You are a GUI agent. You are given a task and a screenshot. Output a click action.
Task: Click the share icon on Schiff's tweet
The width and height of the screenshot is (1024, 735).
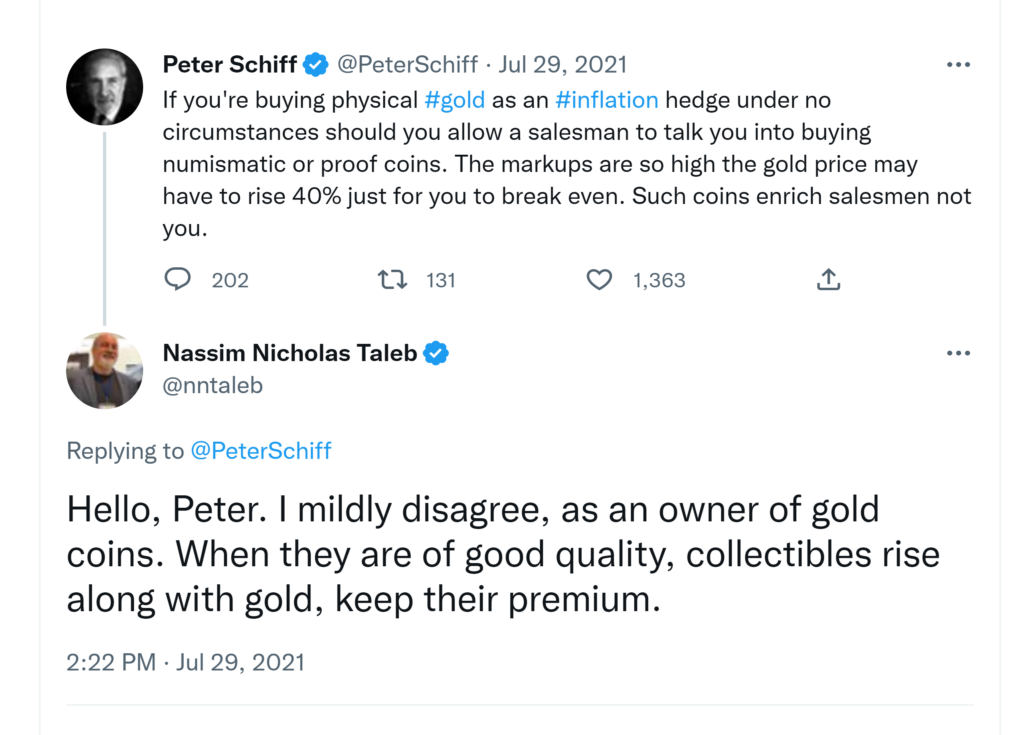tap(828, 280)
